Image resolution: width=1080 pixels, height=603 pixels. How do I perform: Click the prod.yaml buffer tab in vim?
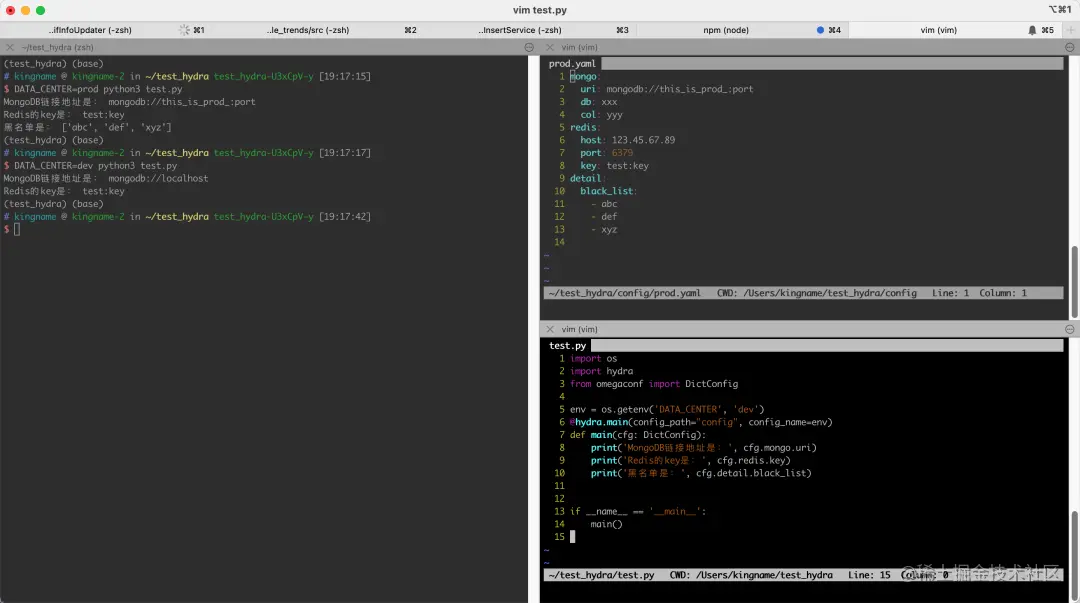[x=572, y=63]
